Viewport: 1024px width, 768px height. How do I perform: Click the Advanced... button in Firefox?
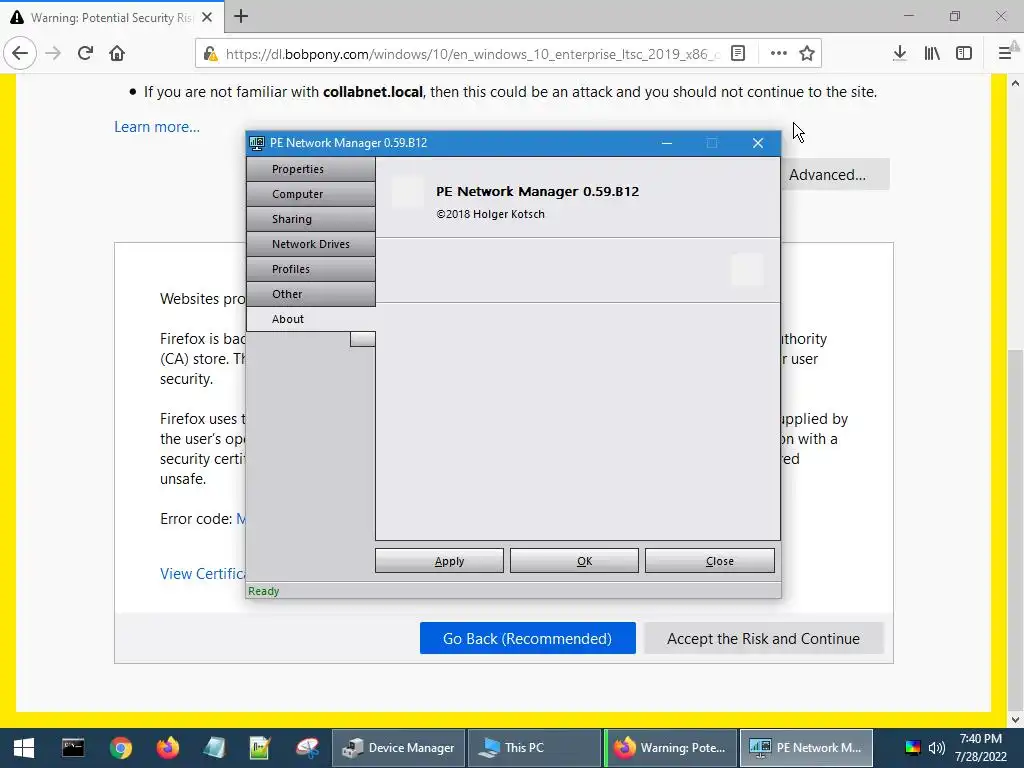click(835, 174)
